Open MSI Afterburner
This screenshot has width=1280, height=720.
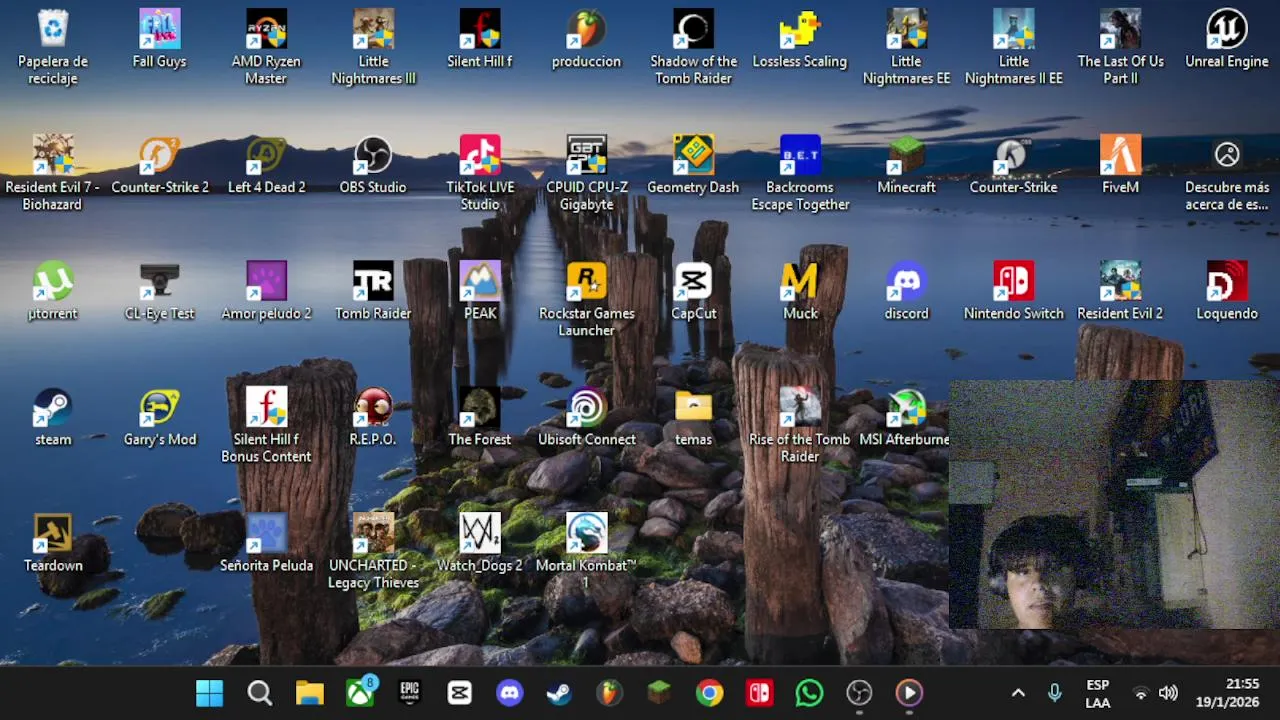906,417
